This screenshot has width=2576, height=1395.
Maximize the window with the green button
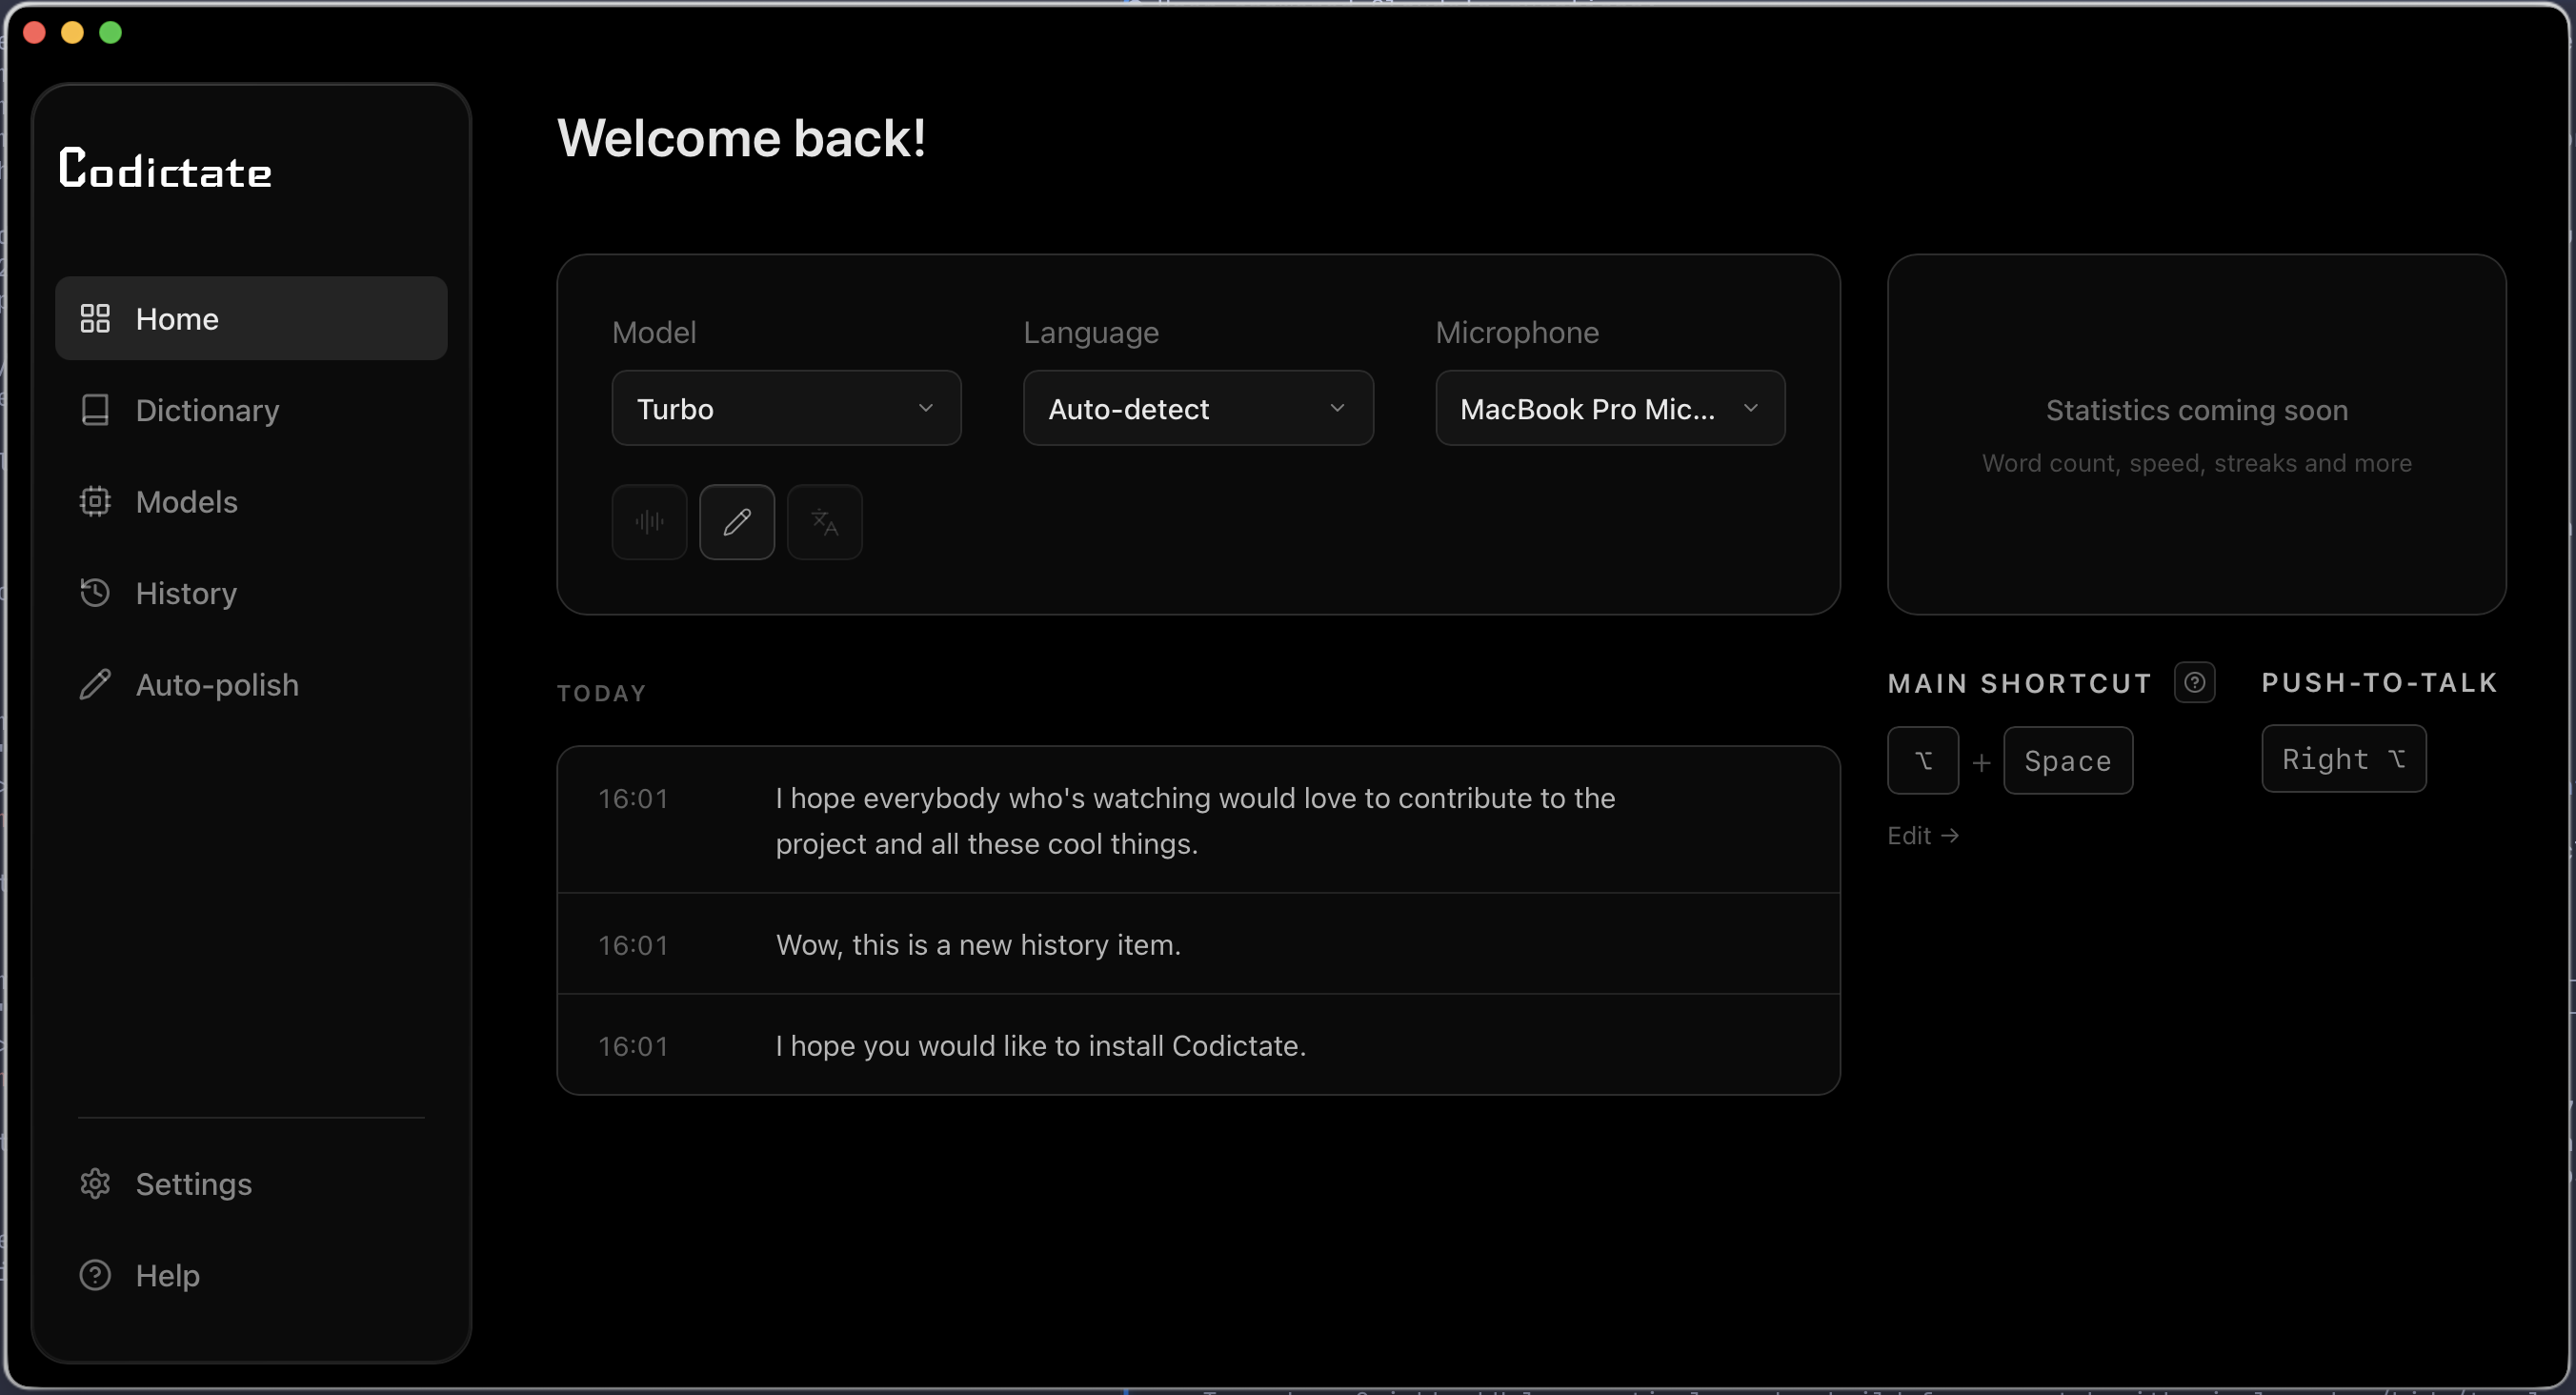(111, 33)
